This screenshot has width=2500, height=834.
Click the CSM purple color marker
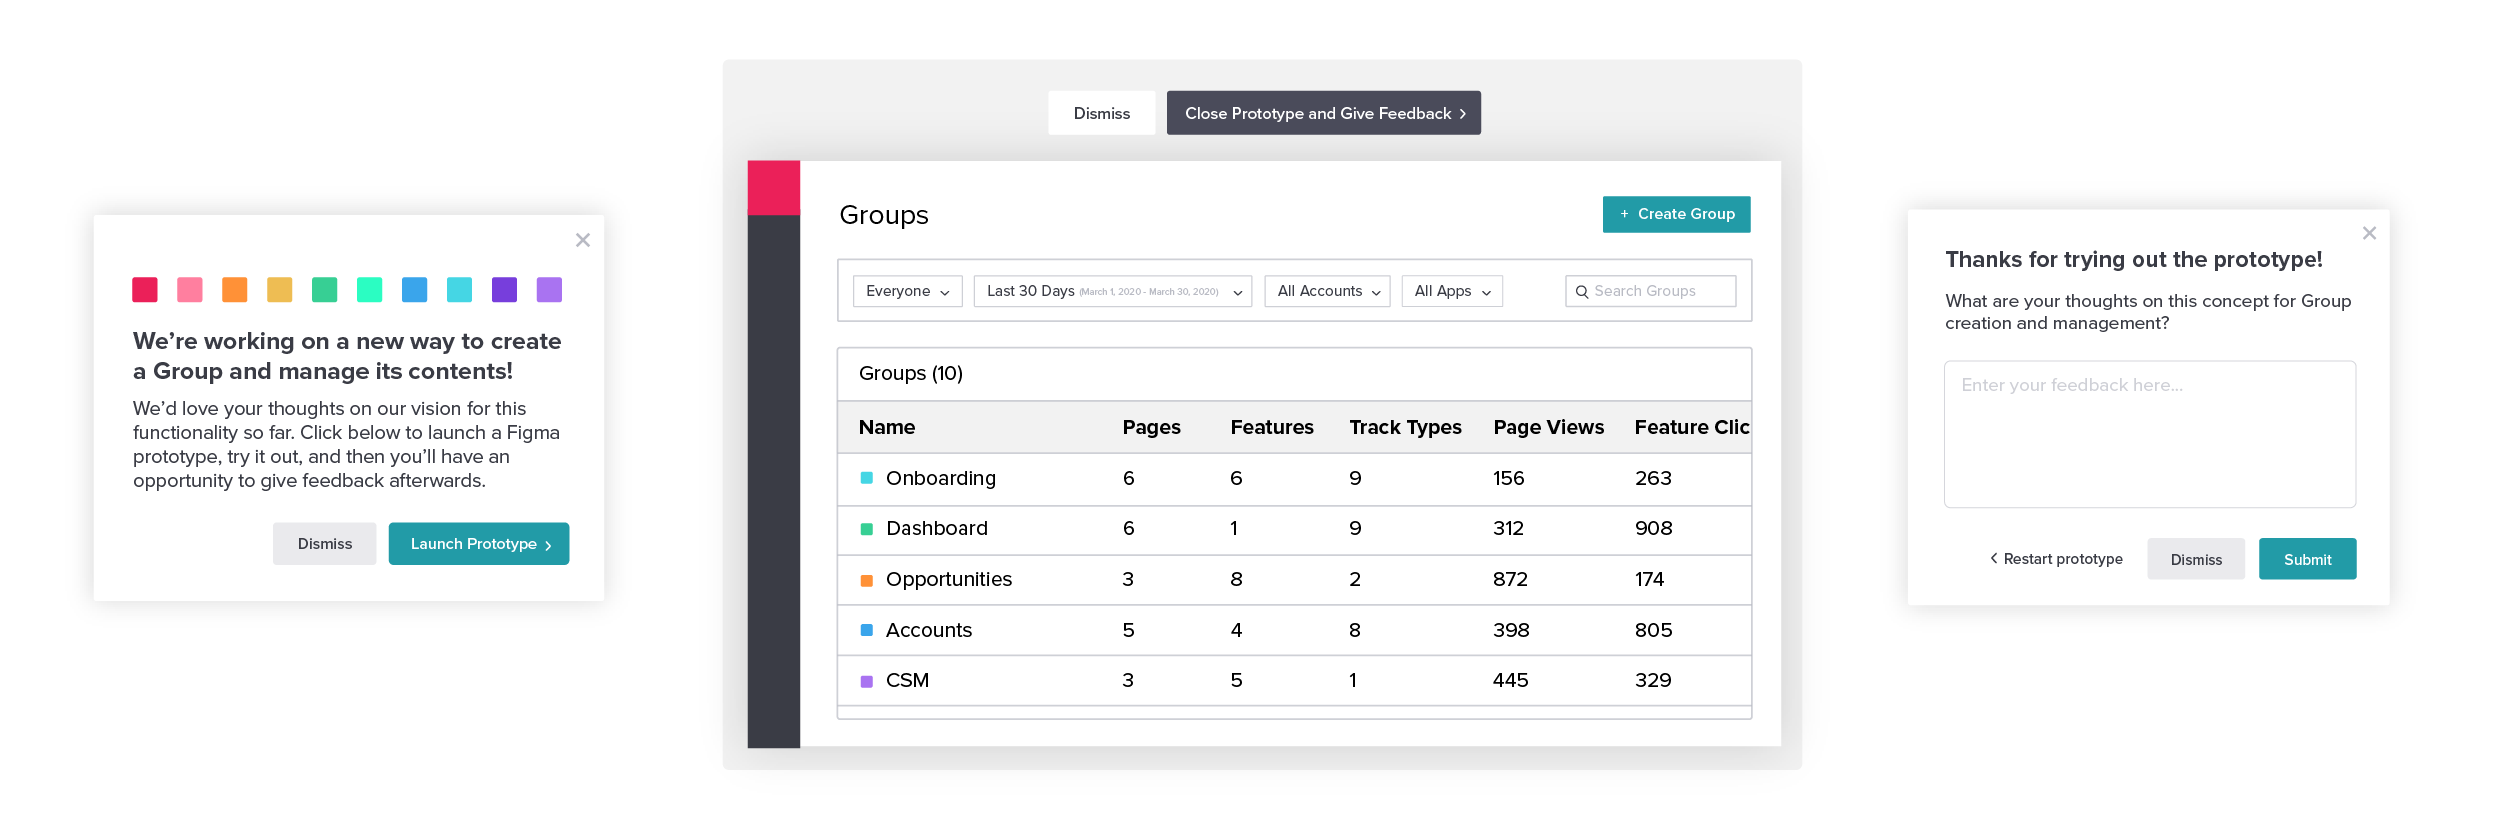pos(867,681)
